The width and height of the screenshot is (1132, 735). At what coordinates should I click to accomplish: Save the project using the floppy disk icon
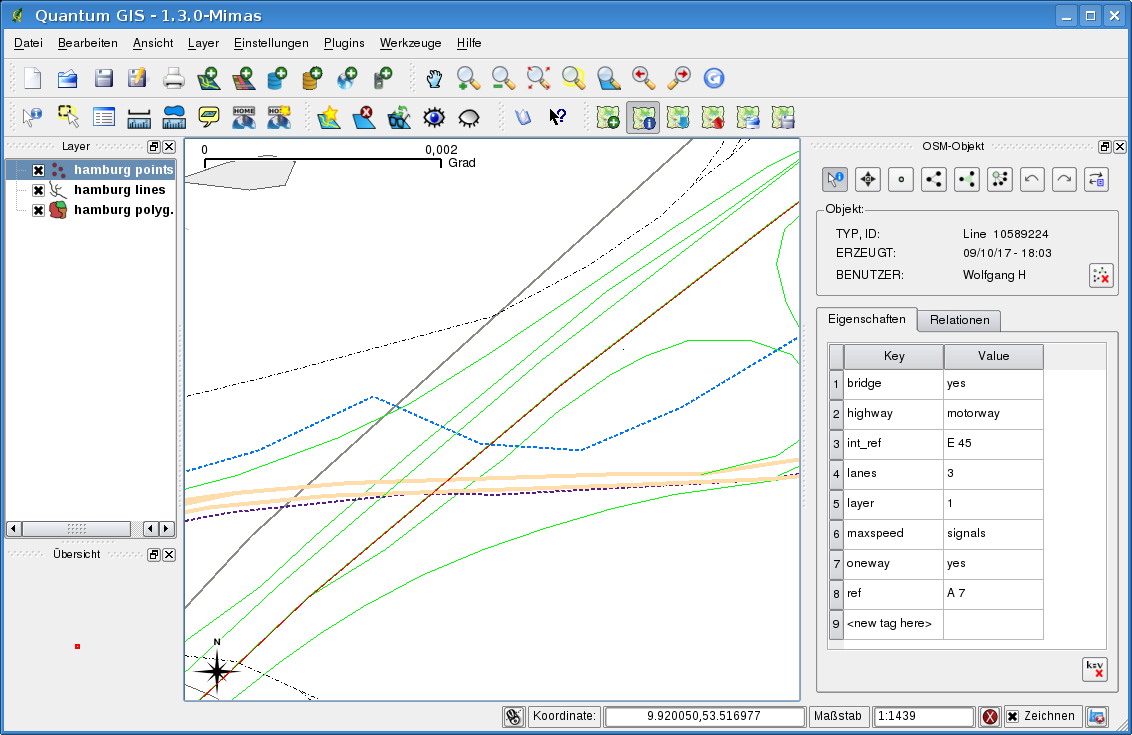coord(103,78)
